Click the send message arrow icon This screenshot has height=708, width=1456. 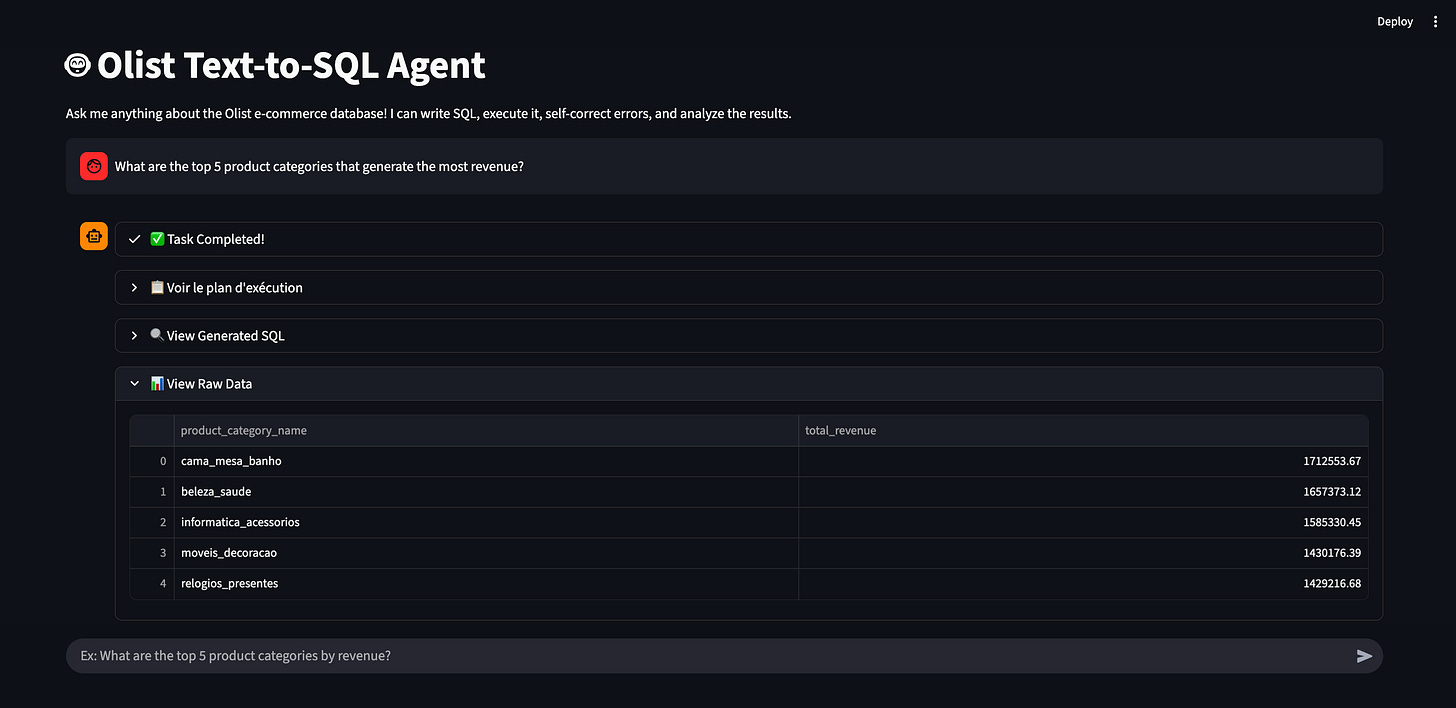[1364, 655]
